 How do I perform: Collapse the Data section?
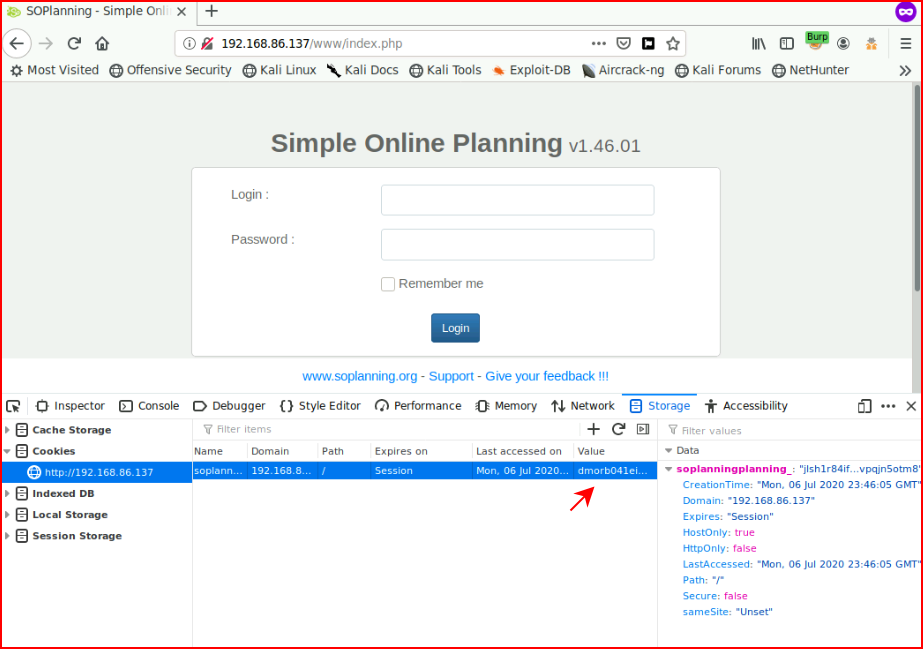click(669, 451)
